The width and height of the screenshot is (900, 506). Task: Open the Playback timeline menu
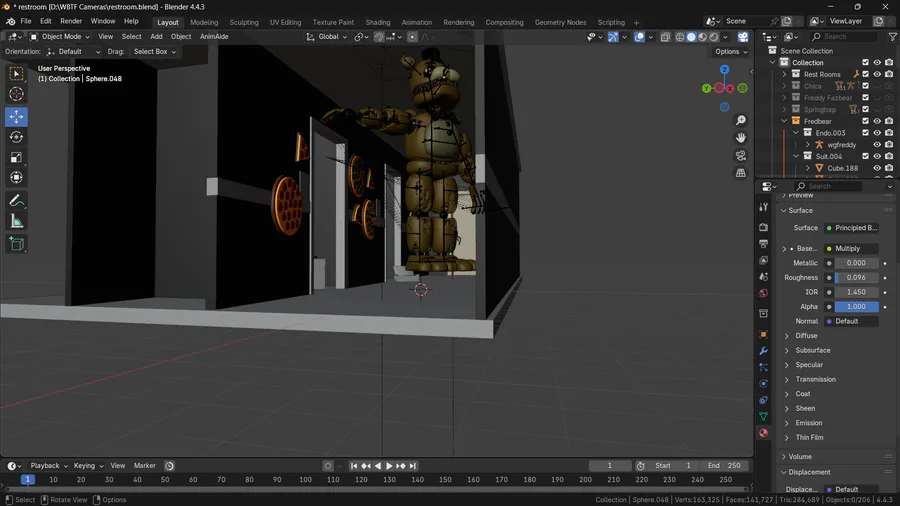(x=49, y=466)
